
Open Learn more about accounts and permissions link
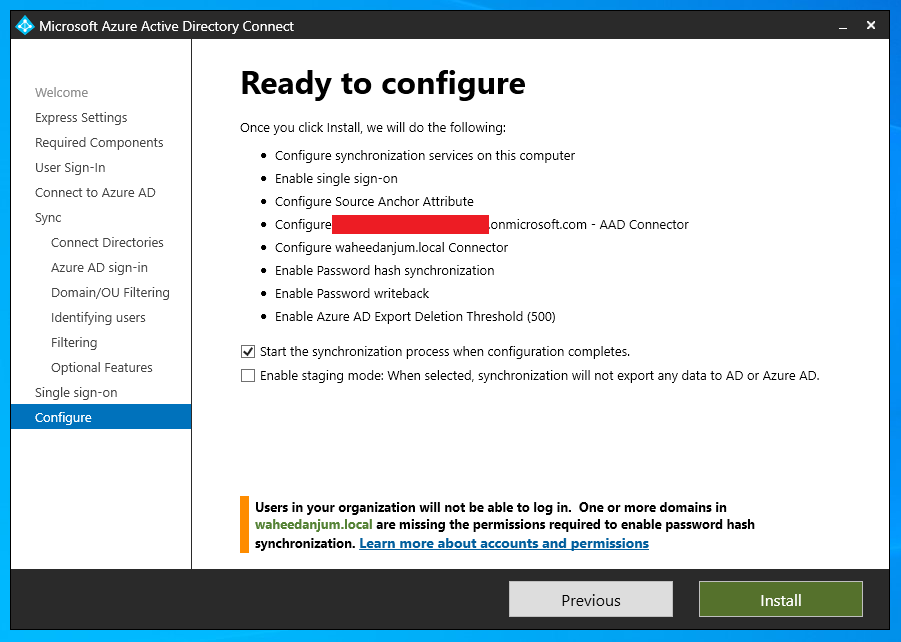(x=504, y=543)
